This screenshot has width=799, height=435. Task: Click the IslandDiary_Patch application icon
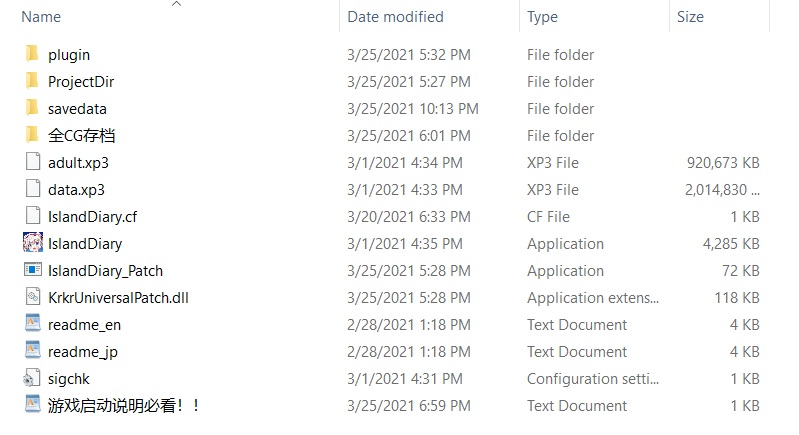[x=32, y=270]
